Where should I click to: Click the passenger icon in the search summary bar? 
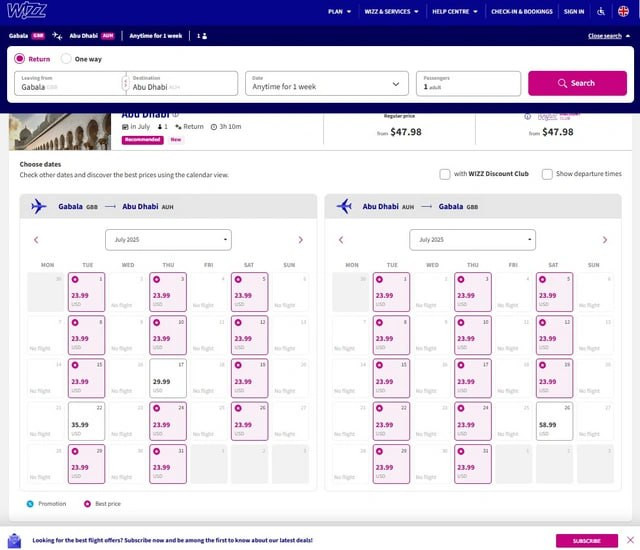204,36
